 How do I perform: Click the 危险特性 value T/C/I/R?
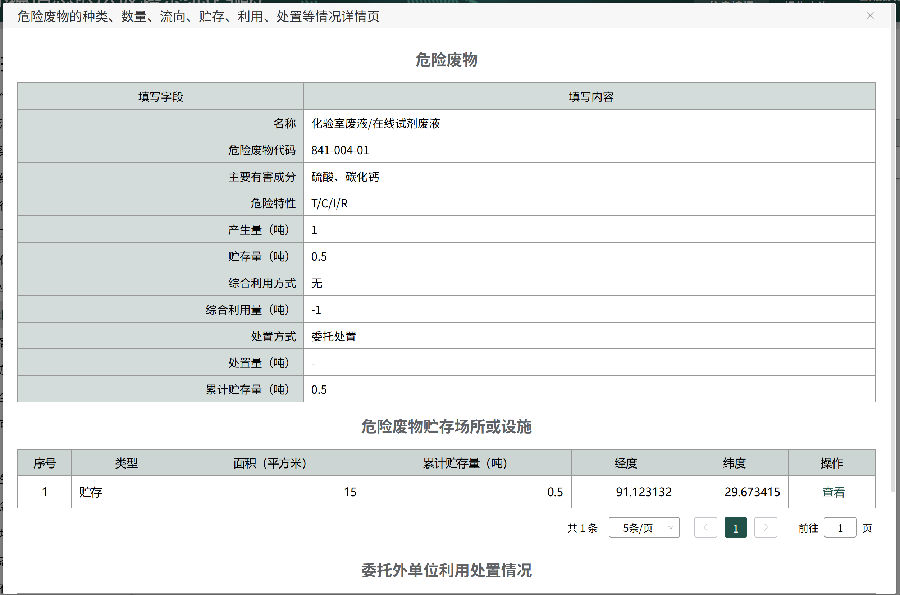pyautogui.click(x=330, y=203)
